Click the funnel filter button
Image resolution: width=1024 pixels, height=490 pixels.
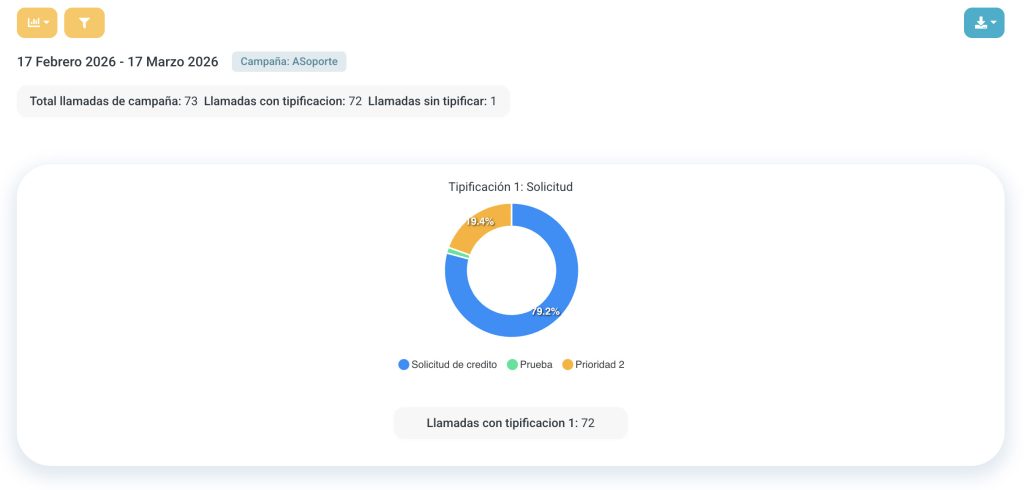point(84,23)
